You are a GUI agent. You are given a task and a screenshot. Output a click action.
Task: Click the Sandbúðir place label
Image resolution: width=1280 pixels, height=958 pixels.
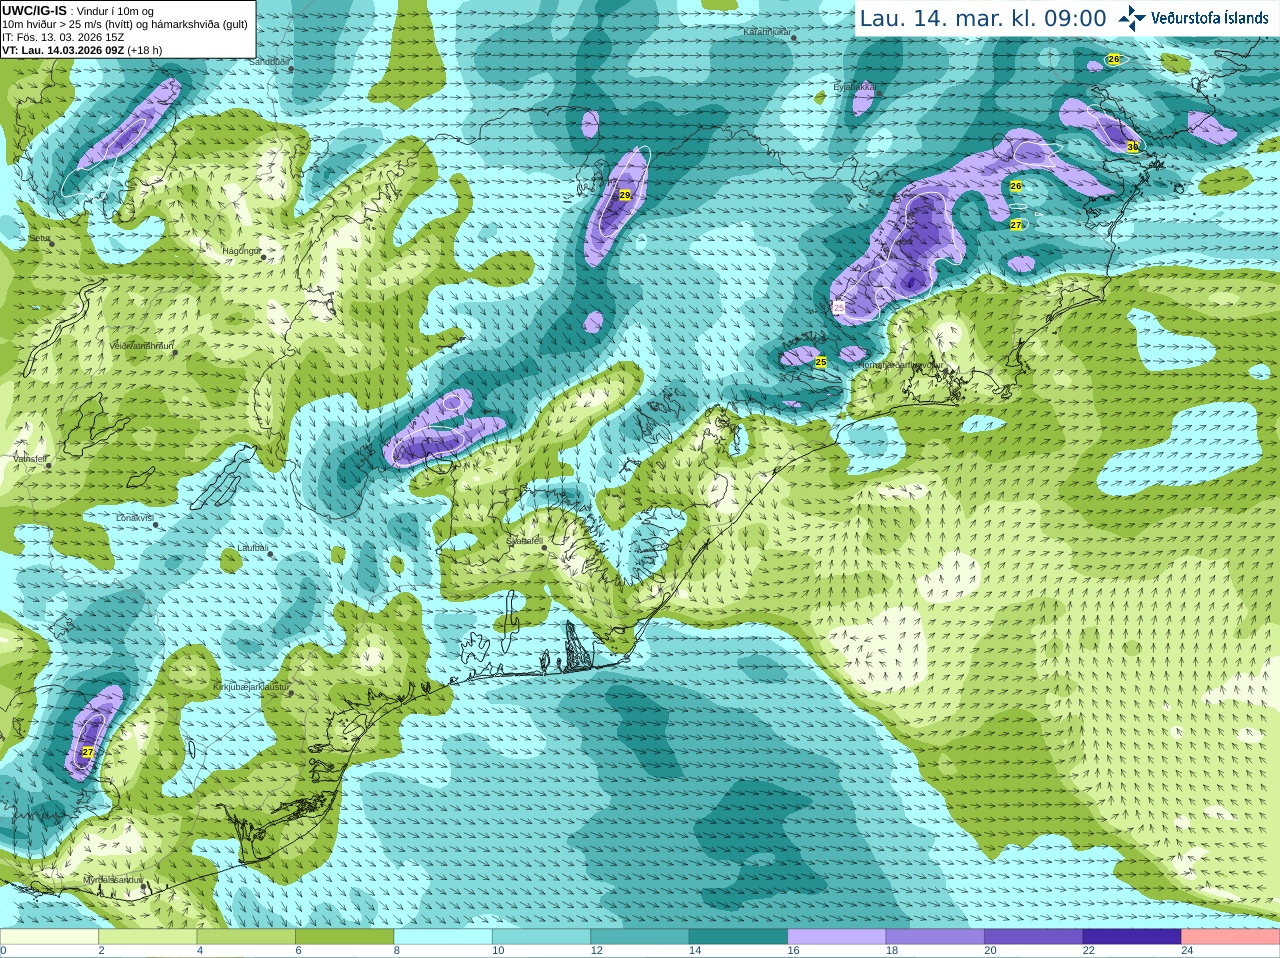[x=268, y=62]
